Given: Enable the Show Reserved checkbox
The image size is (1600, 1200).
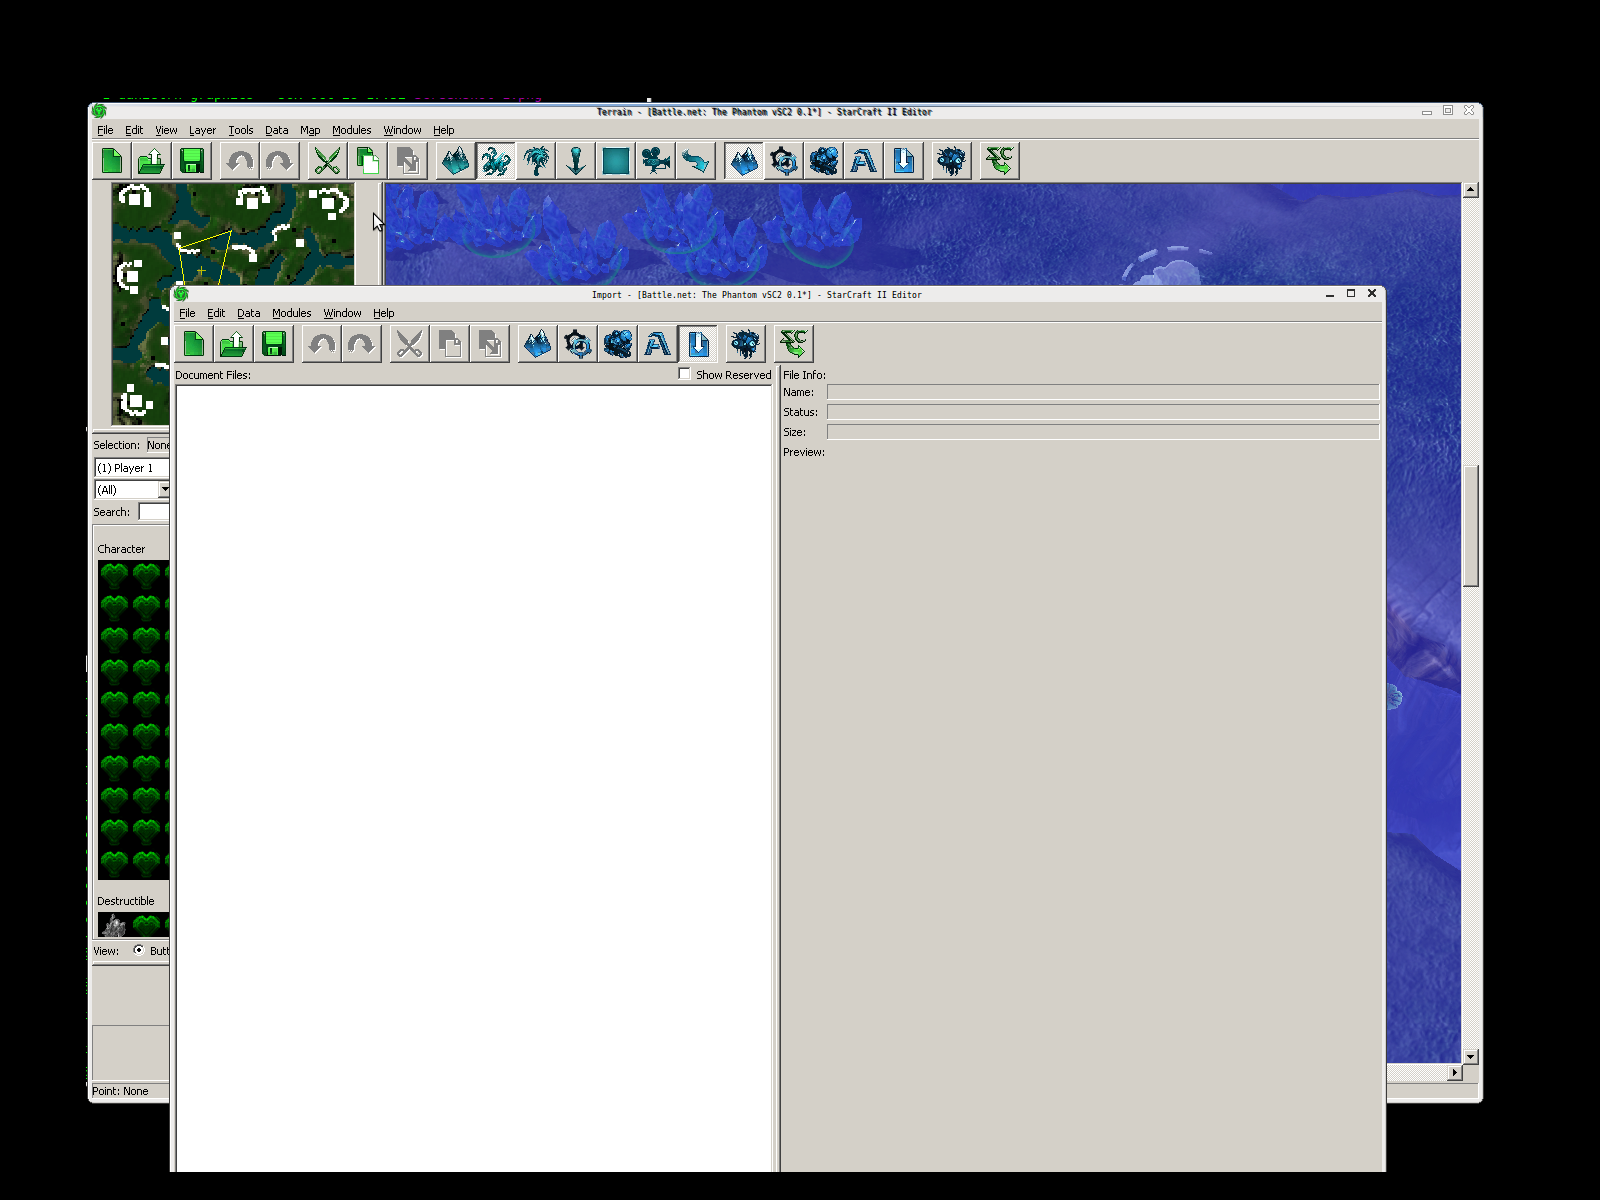Looking at the screenshot, I should point(685,374).
